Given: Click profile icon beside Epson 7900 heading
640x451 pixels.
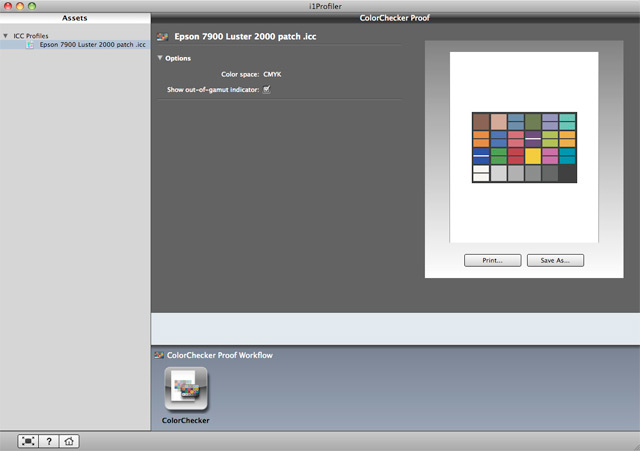Looking at the screenshot, I should (x=163, y=36).
